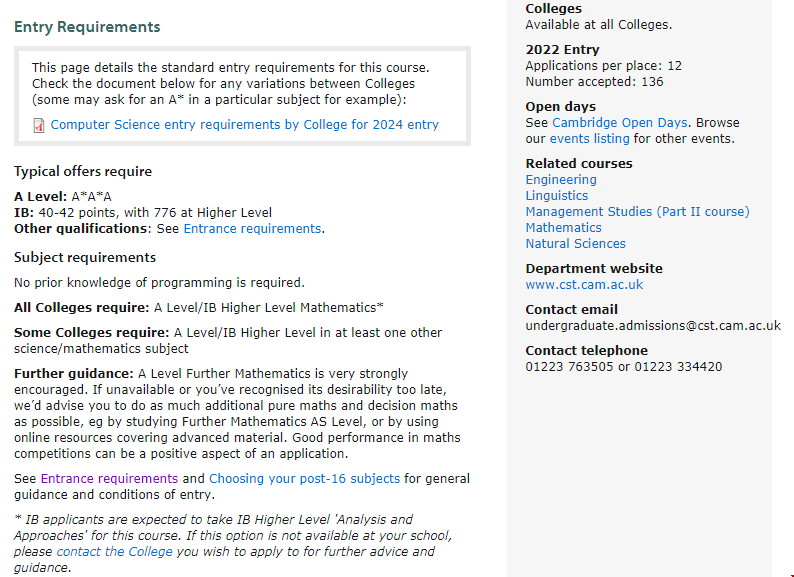Open Entrance requirements link beside Other qualifications
The image size is (794, 577).
pos(252,229)
